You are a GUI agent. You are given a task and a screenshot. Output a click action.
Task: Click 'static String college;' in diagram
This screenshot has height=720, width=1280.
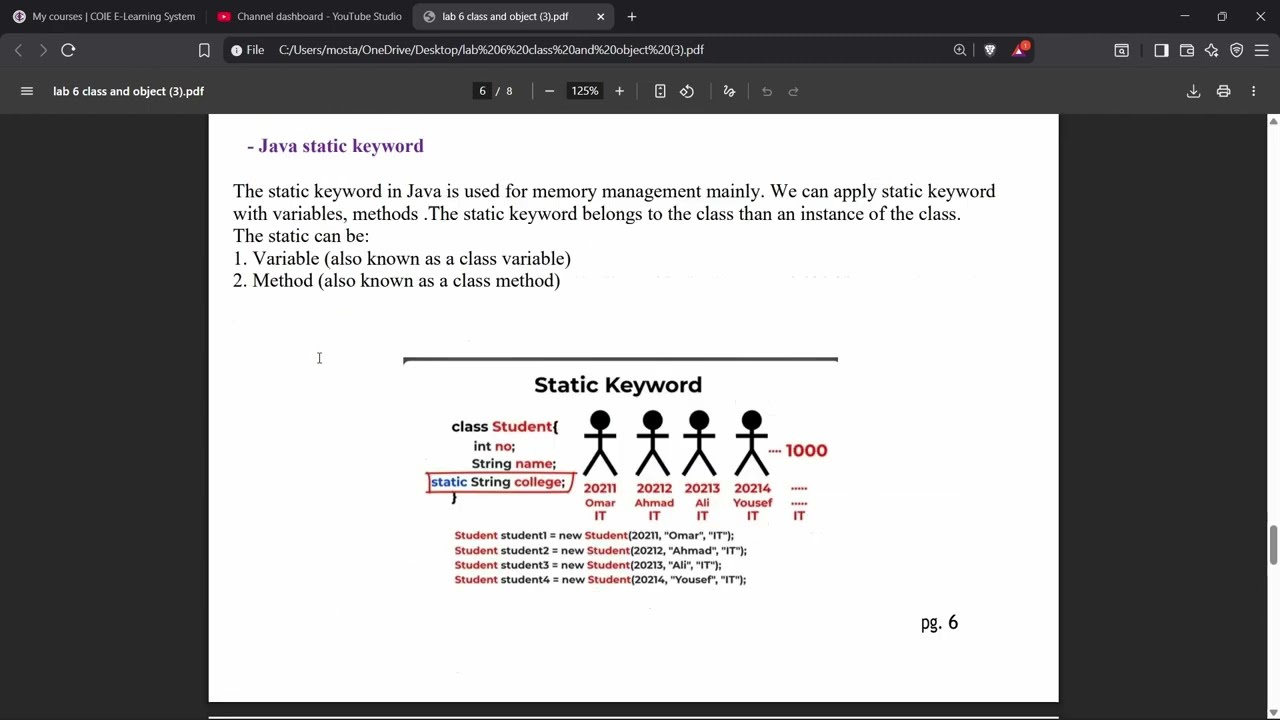pyautogui.click(x=498, y=482)
